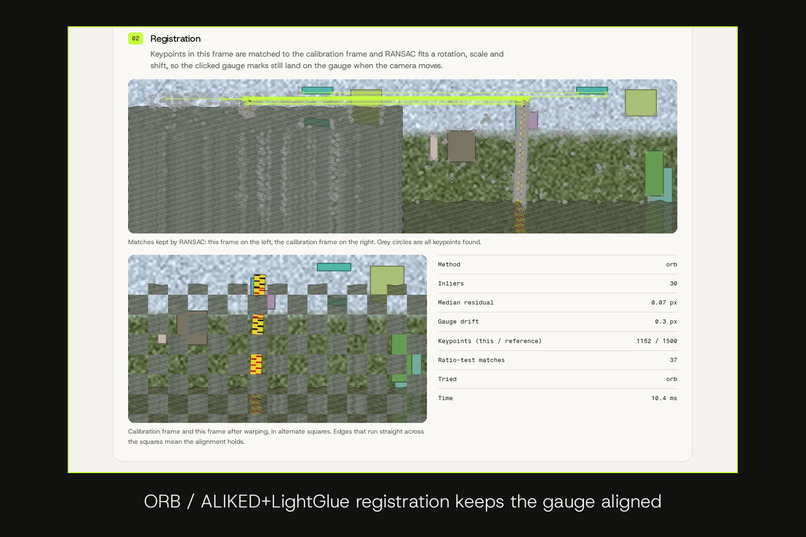Image resolution: width=806 pixels, height=537 pixels.
Task: Click the green 02 step badge
Action: click(135, 39)
